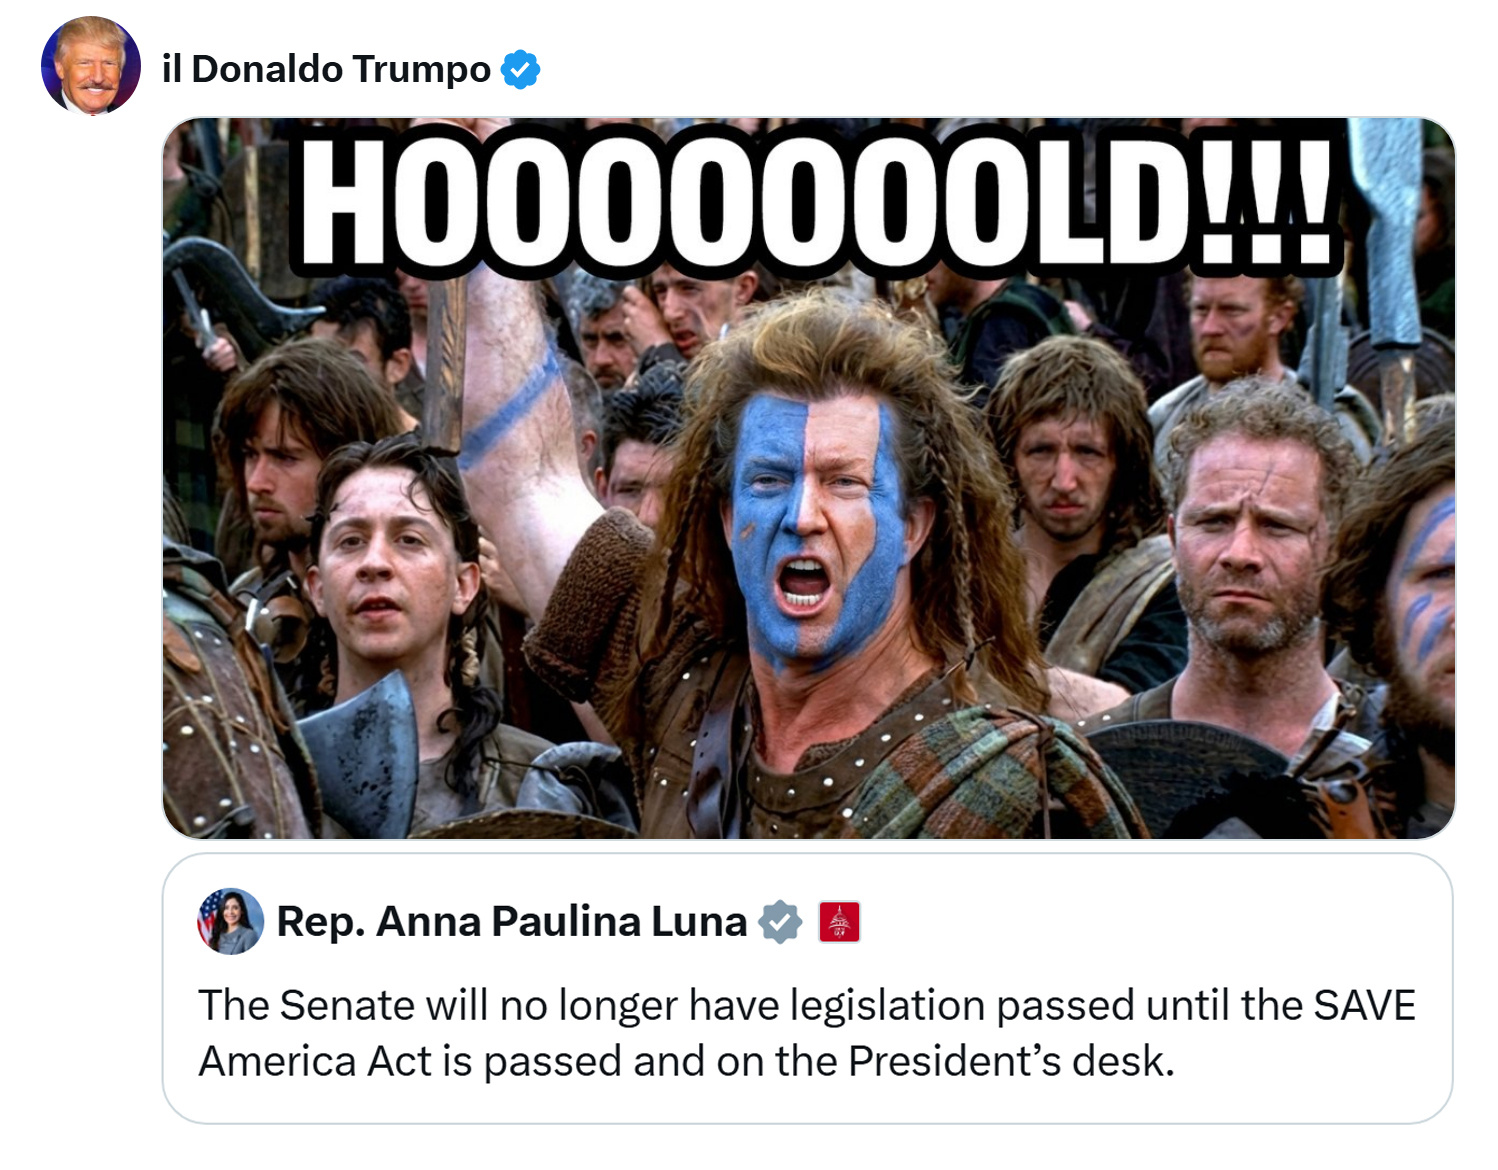This screenshot has width=1498, height=1170.
Task: Click the blue-painted face in the meme
Action: click(815, 530)
